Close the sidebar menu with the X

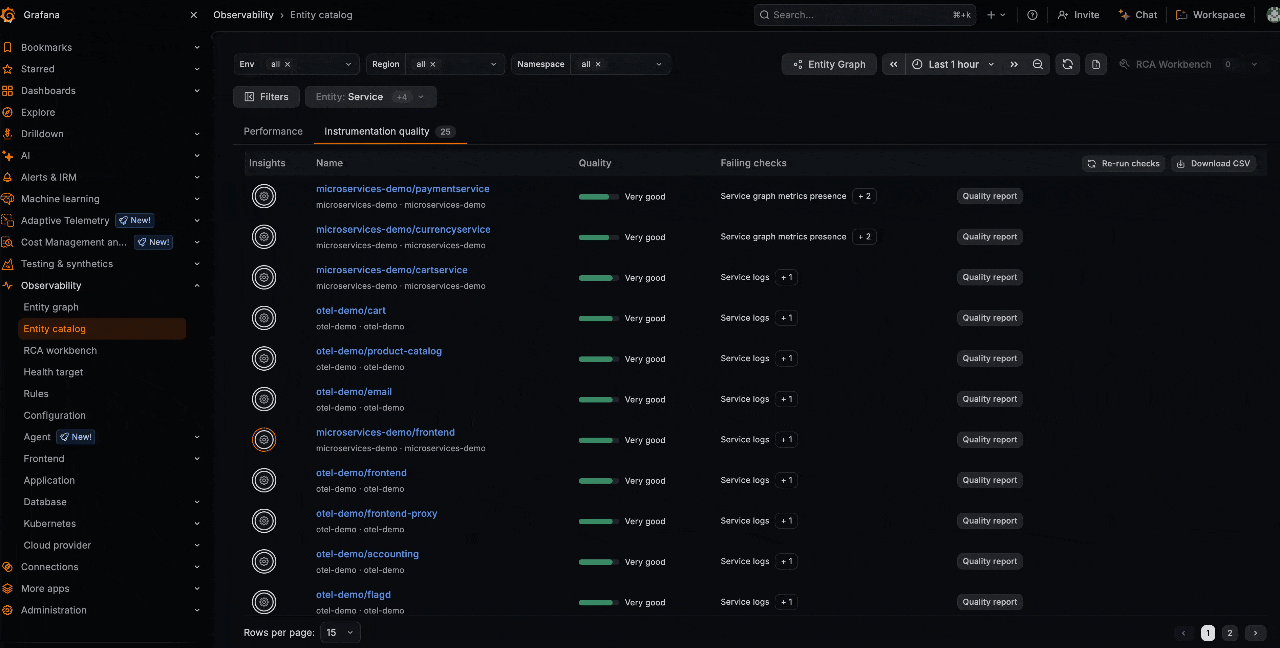click(194, 15)
